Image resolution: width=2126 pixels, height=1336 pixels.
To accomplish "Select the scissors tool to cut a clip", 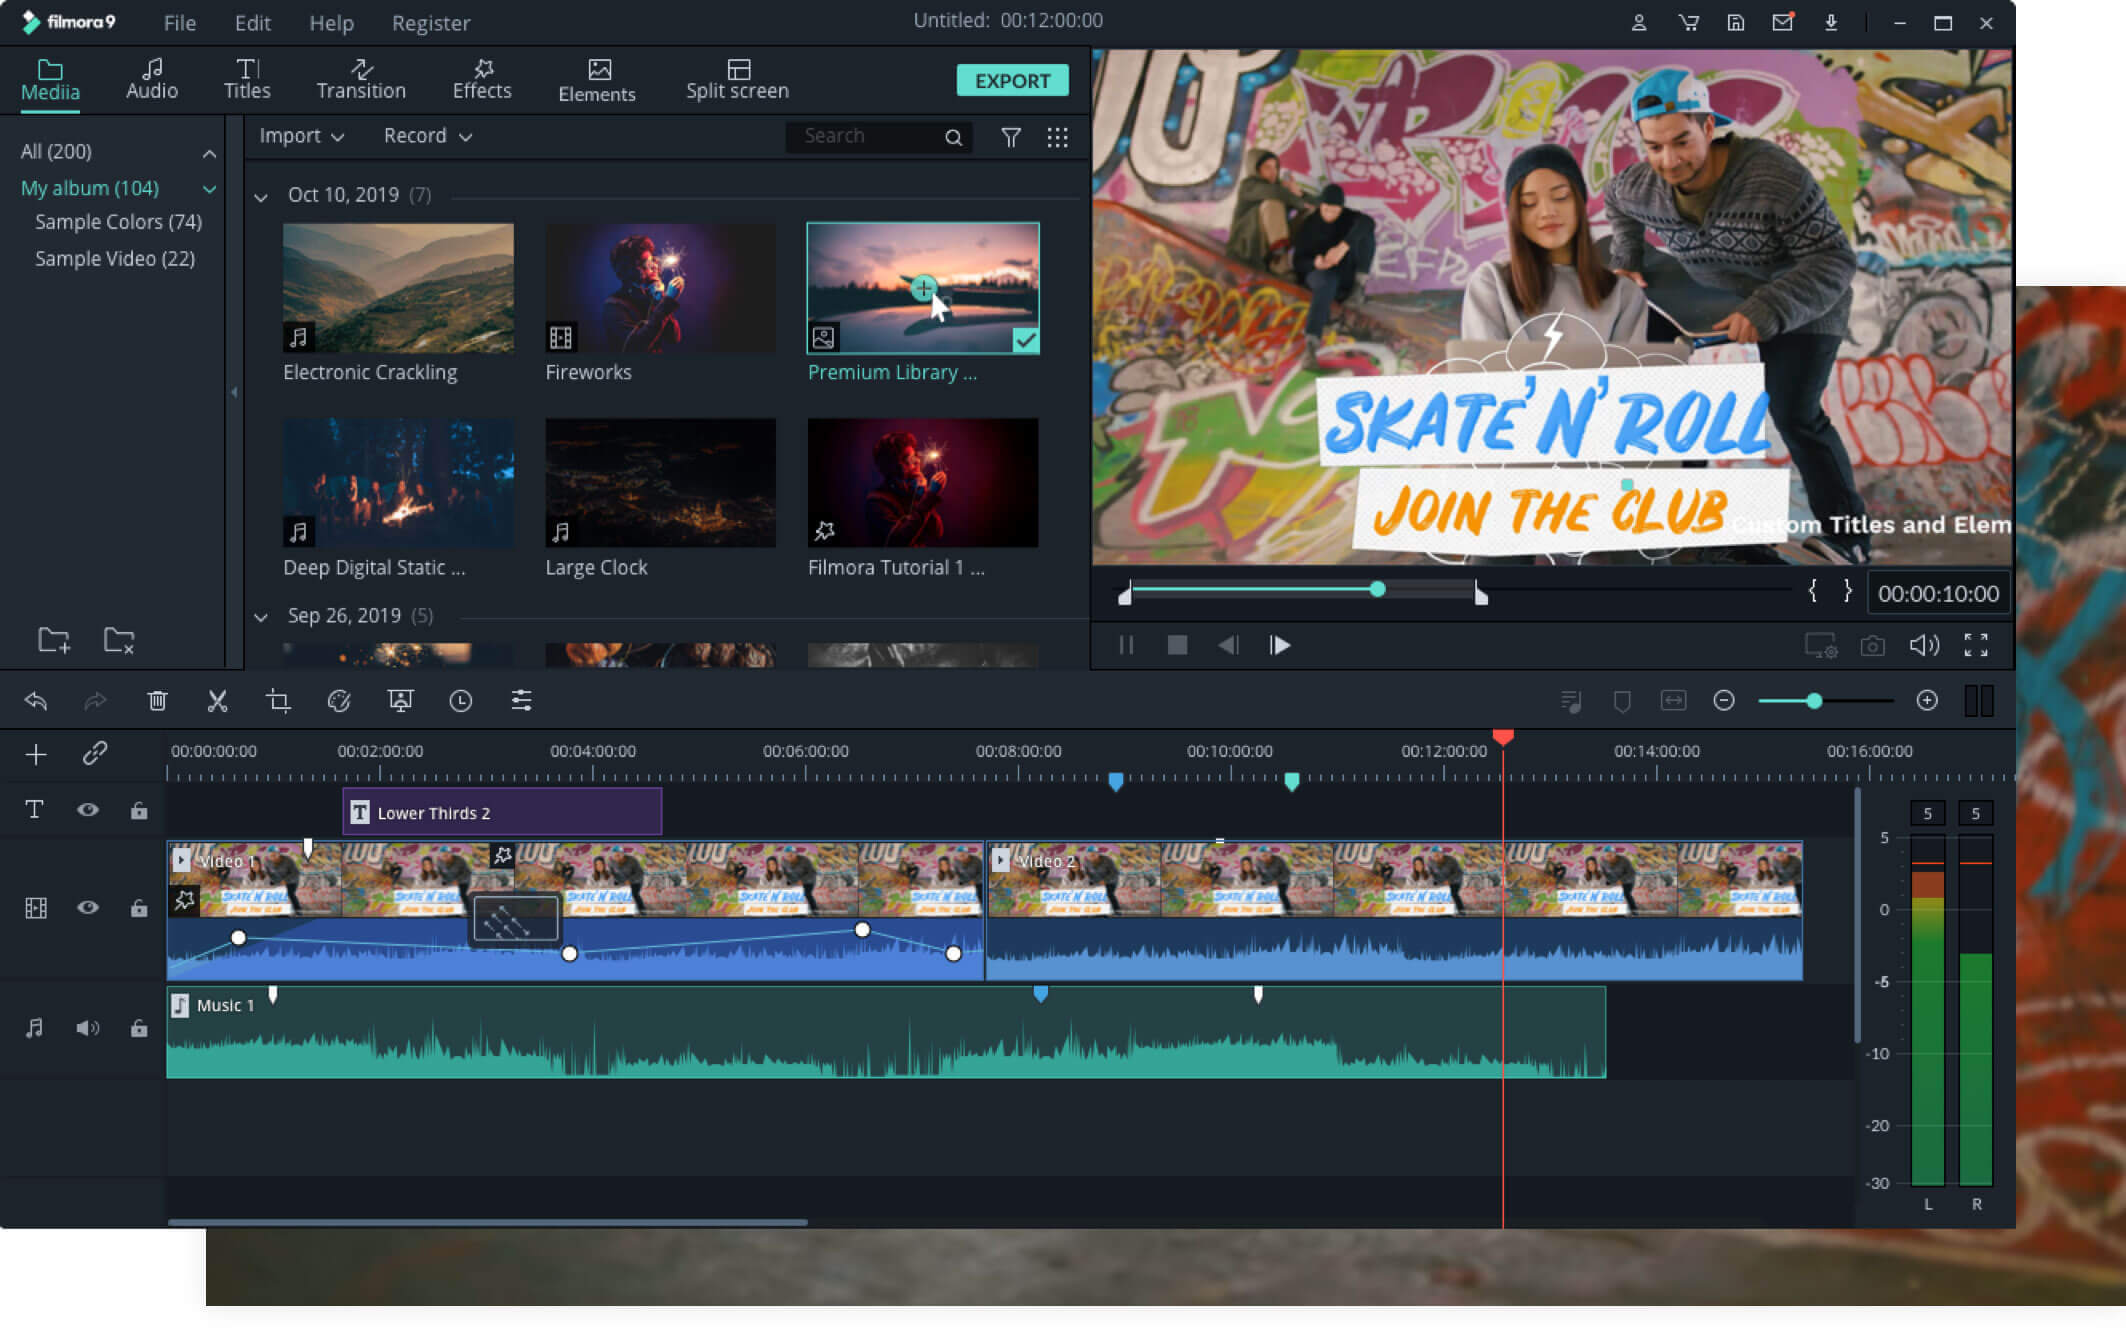I will point(218,700).
